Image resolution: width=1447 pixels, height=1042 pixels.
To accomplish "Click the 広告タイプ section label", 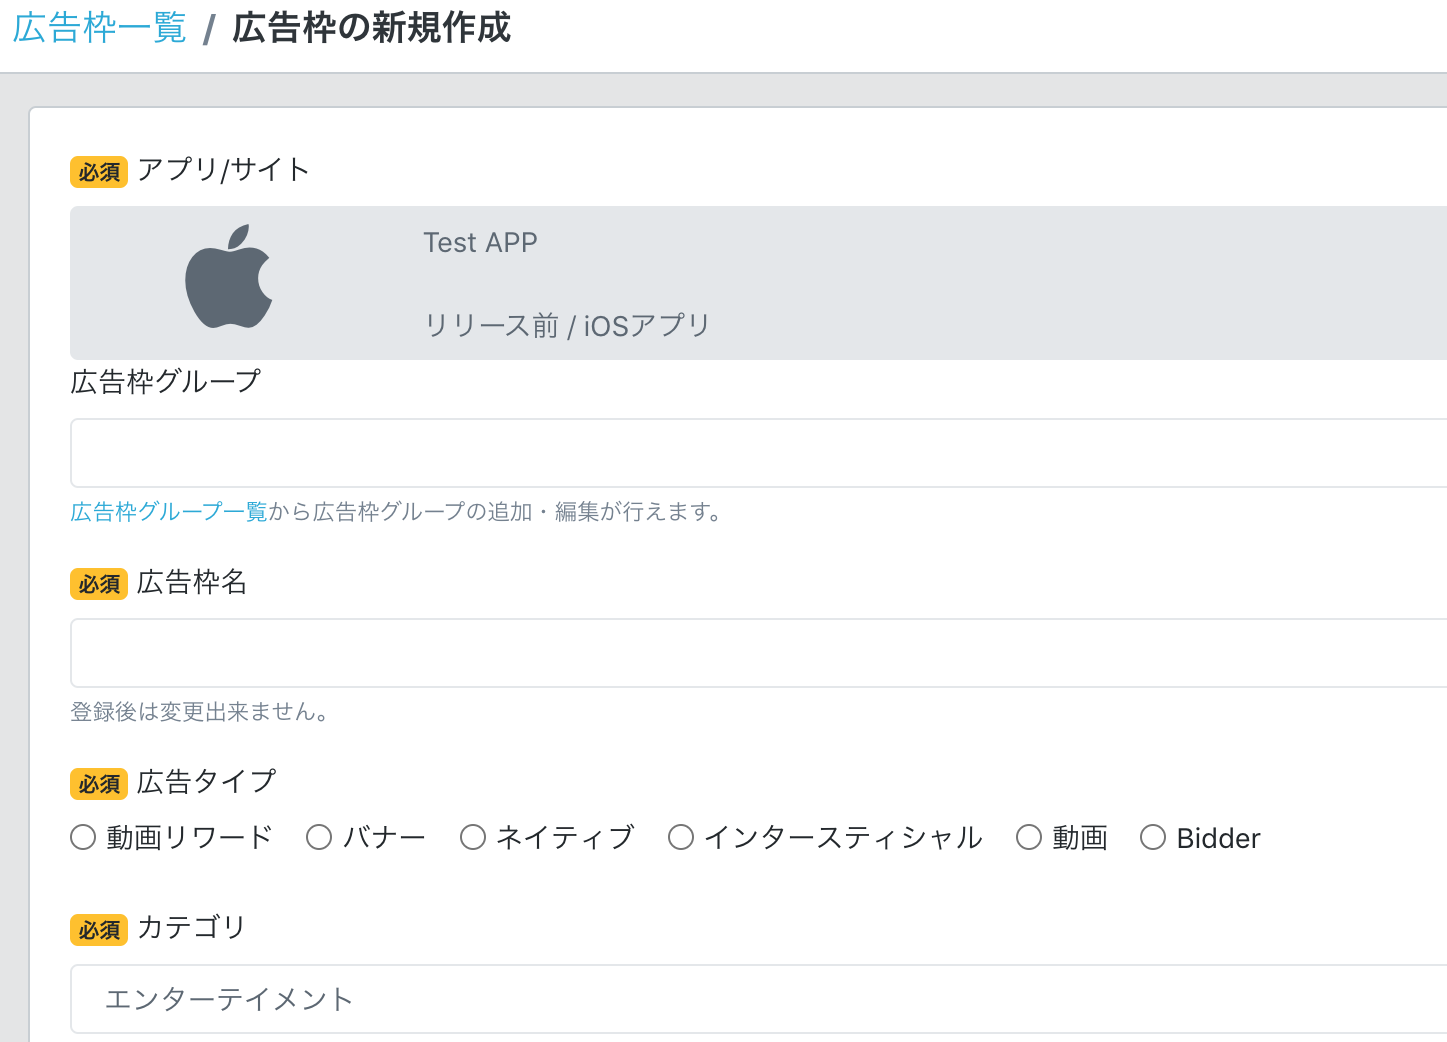I will point(206,781).
